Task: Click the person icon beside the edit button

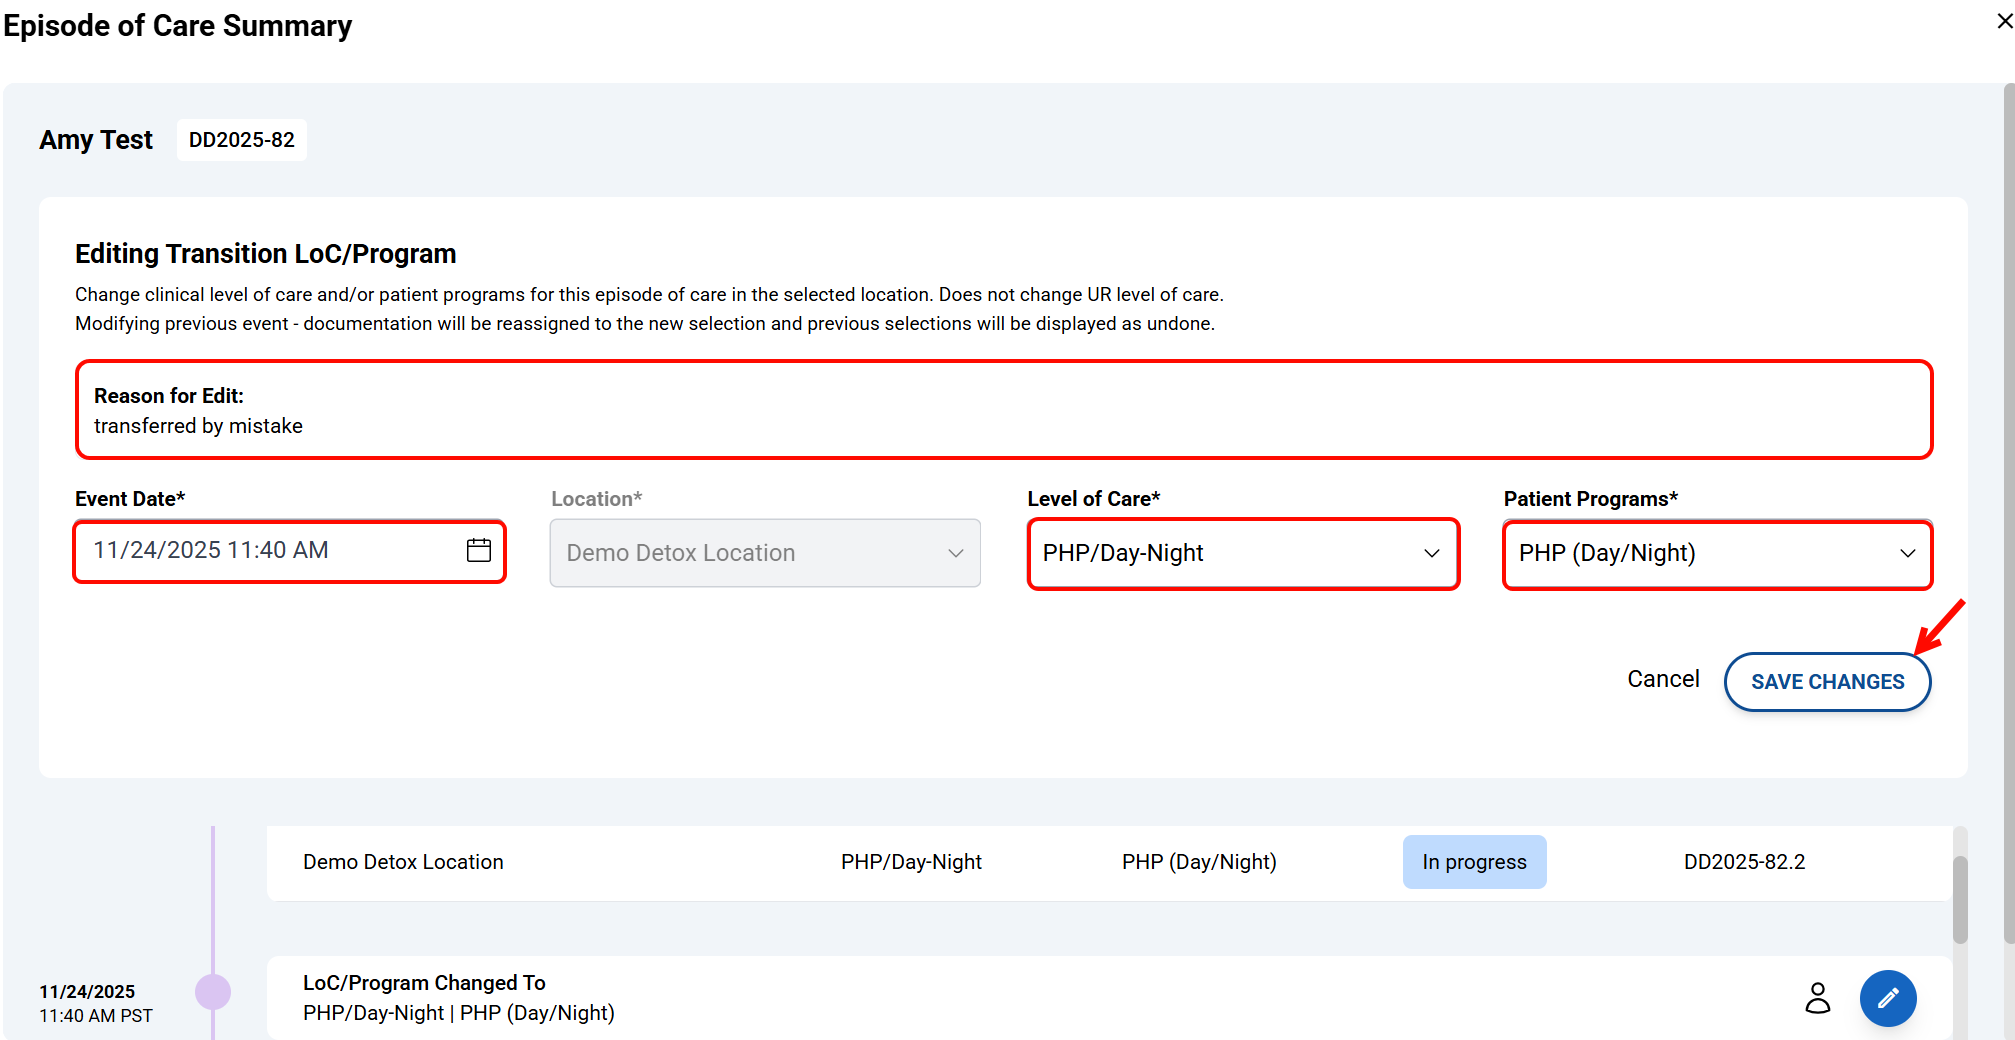Action: click(x=1817, y=998)
